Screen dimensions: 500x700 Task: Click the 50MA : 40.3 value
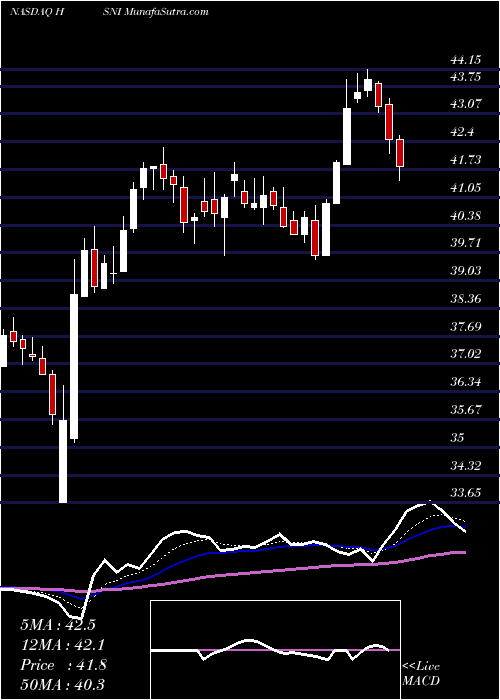(x=62, y=684)
